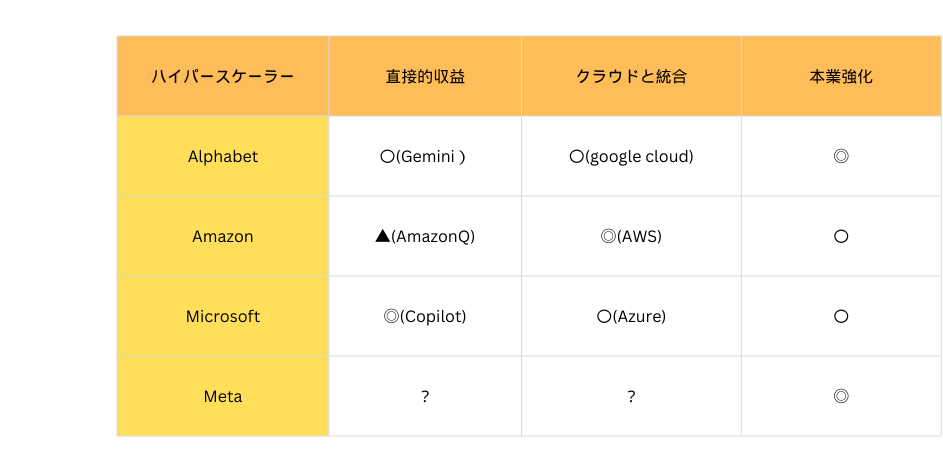Click Meta's question mark under 直接的収益
This screenshot has width=943, height=472.
[x=425, y=396]
